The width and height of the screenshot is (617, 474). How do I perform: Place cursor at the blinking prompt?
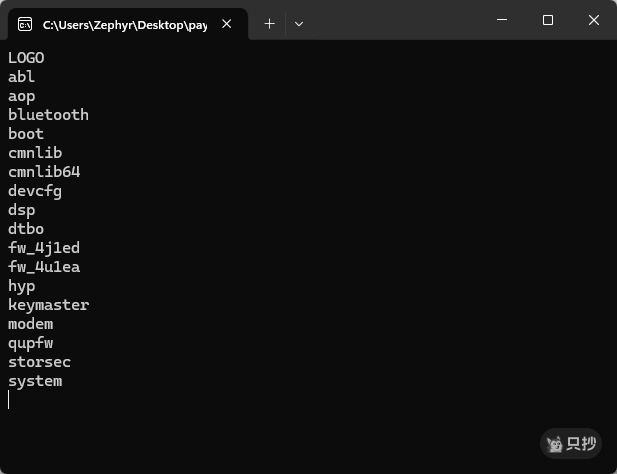pos(9,400)
